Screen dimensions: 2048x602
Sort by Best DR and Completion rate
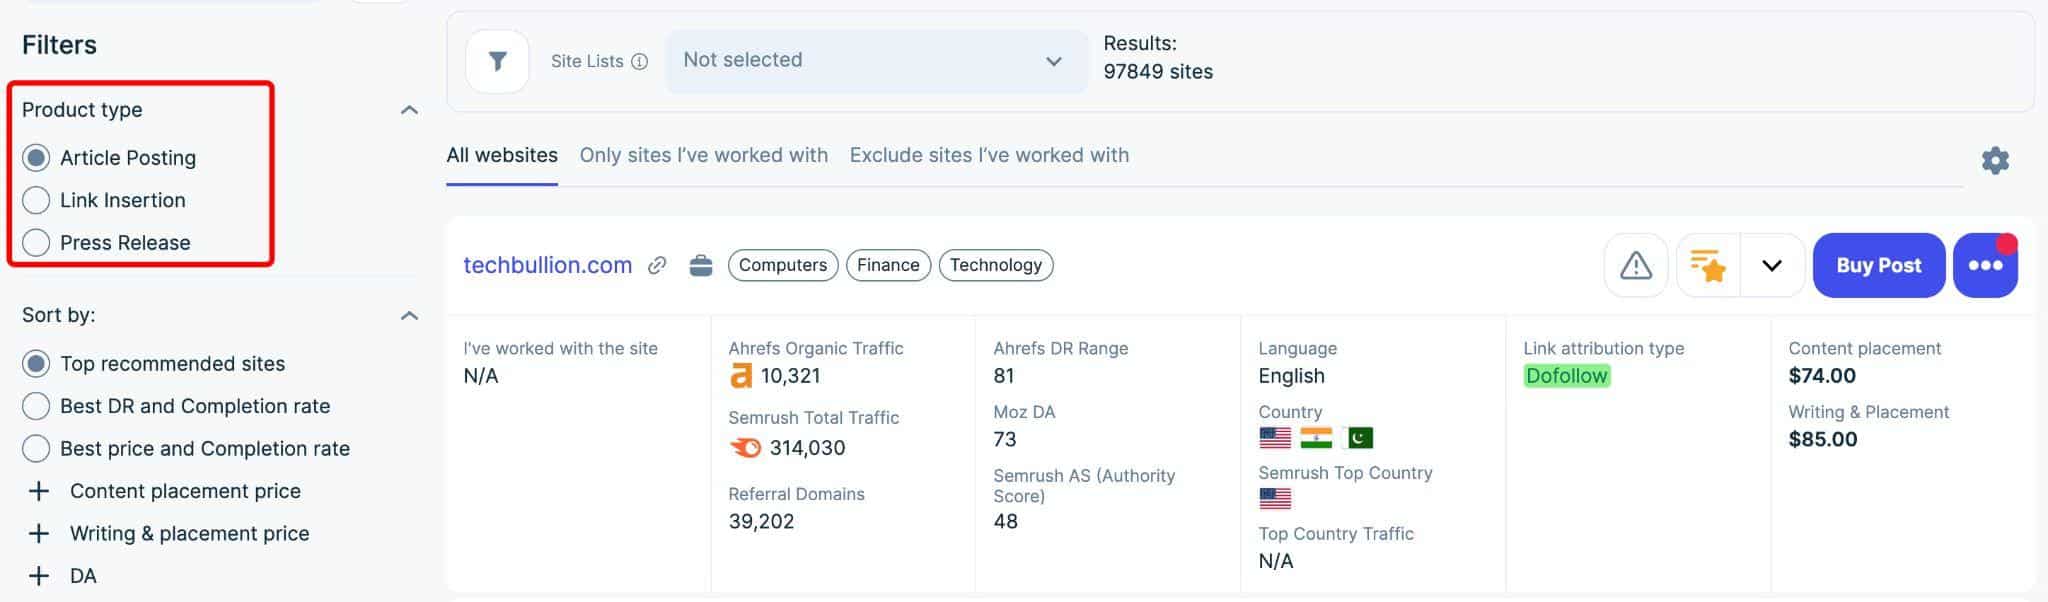click(x=36, y=406)
